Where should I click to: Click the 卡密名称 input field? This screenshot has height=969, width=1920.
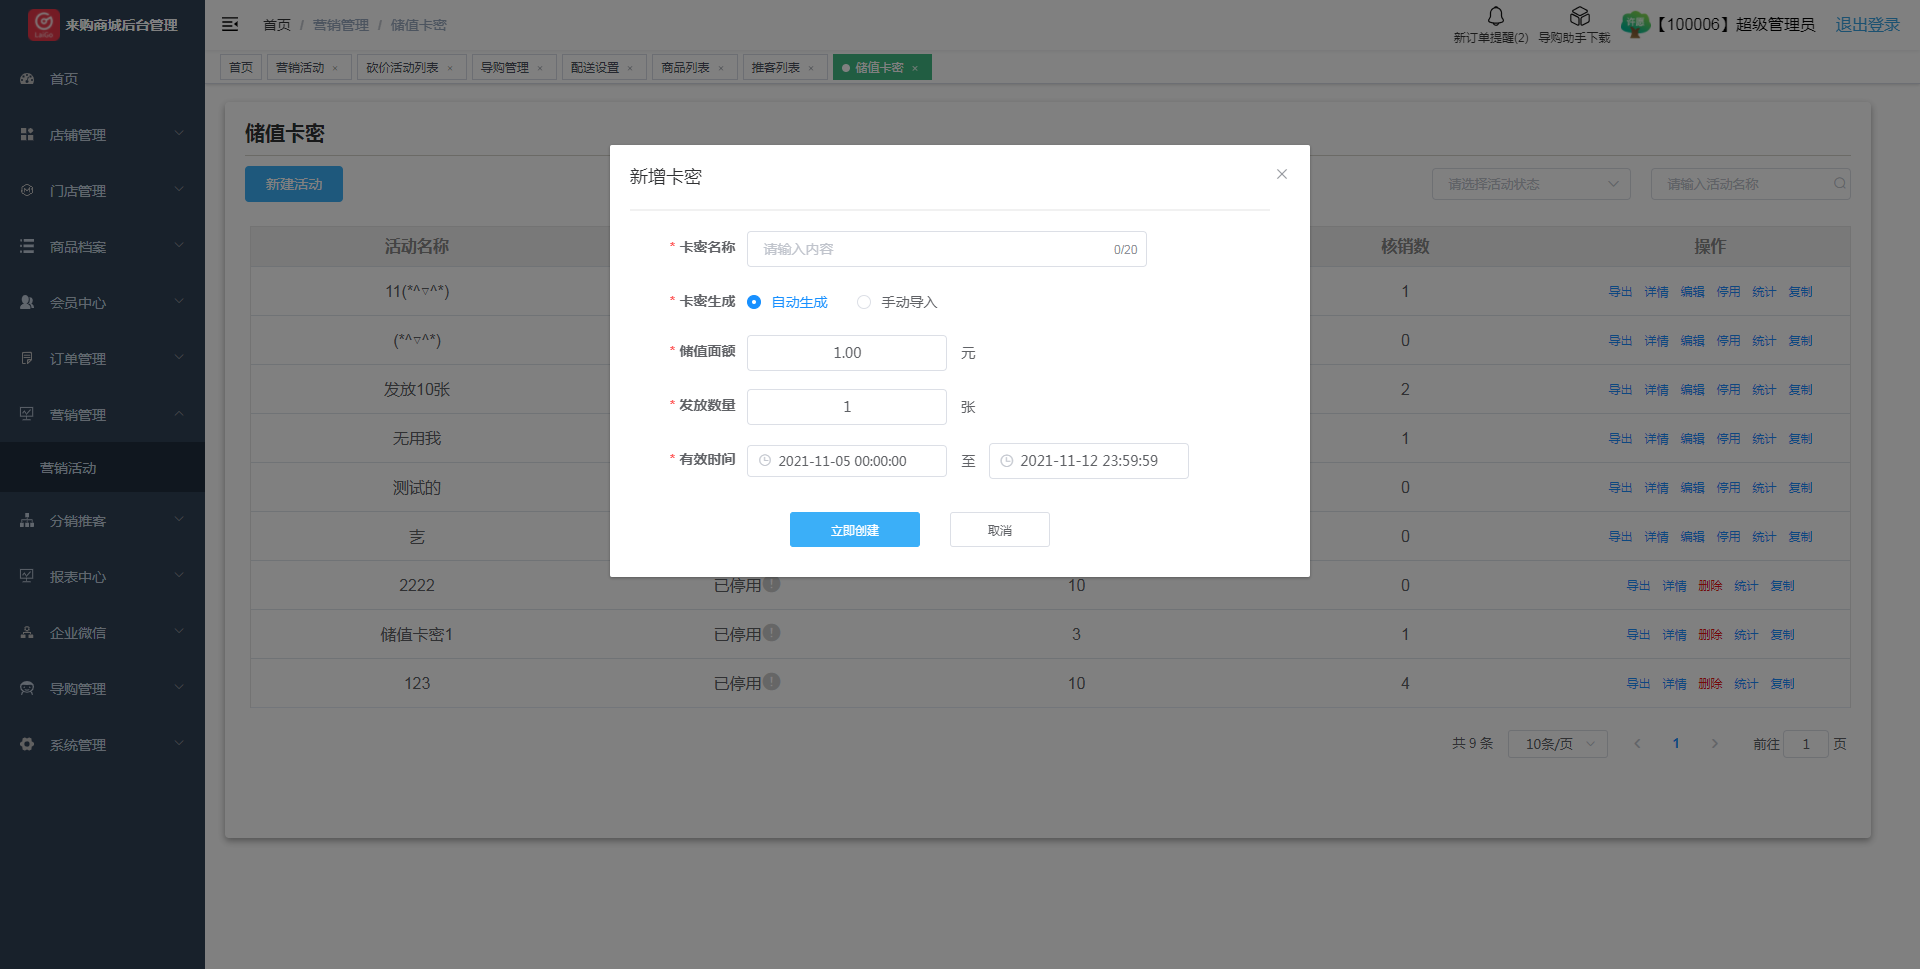[930, 249]
